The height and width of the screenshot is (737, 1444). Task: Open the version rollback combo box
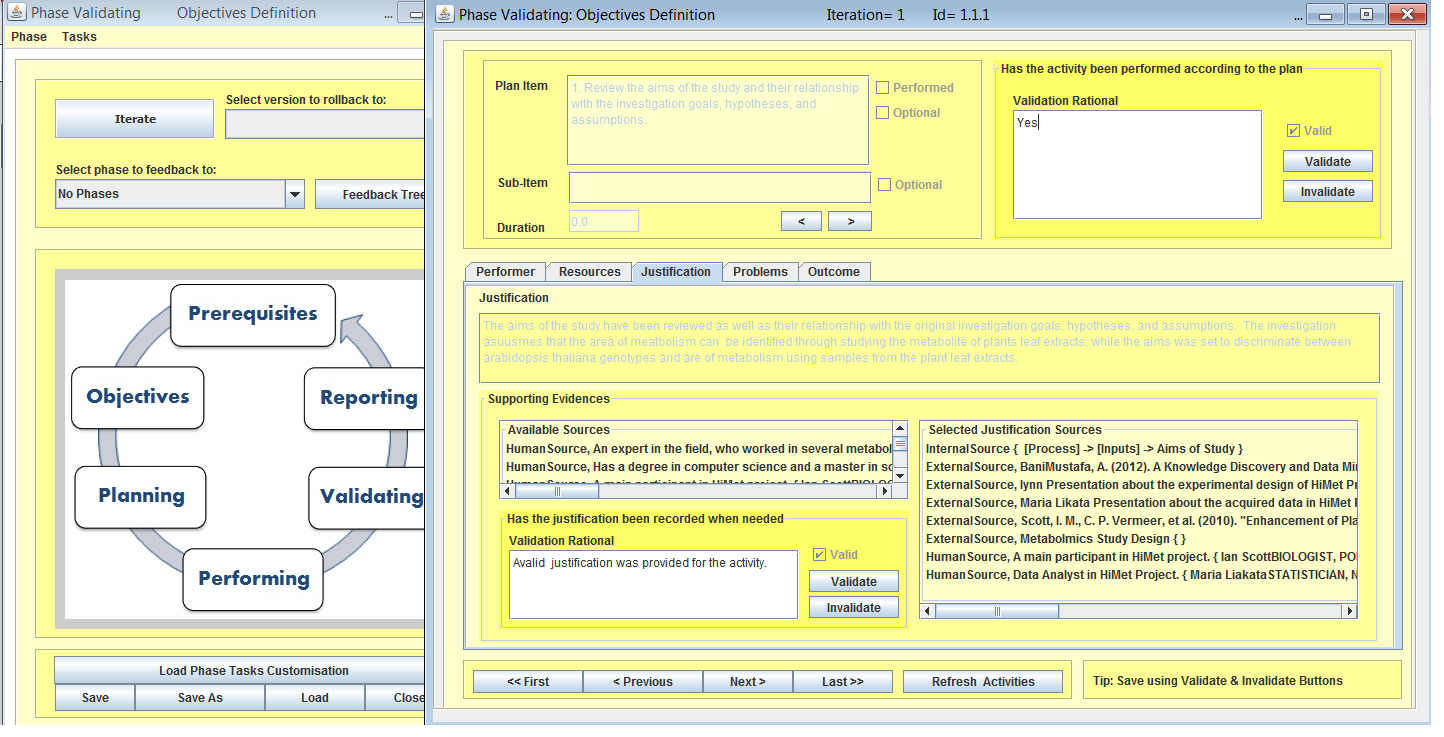point(325,124)
